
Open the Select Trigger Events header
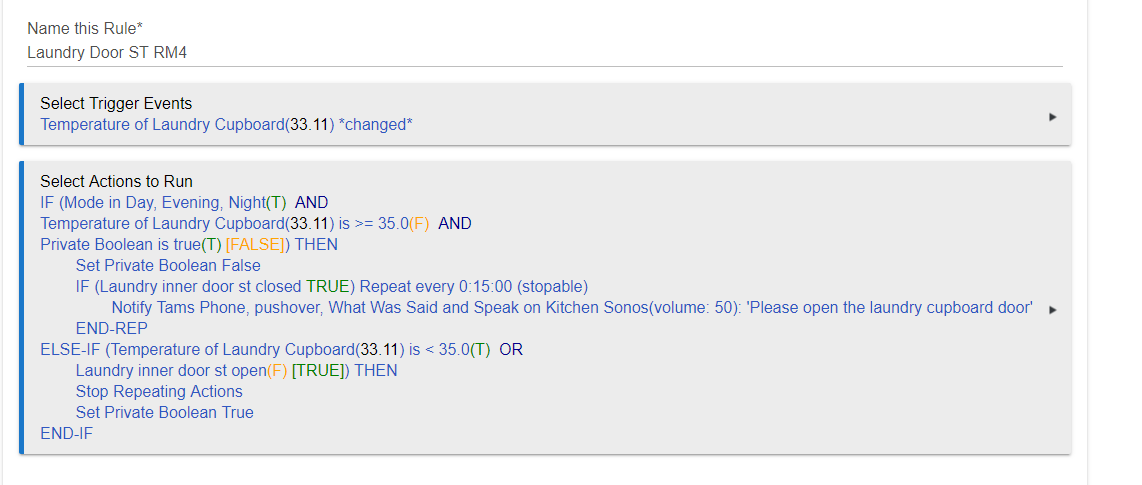point(116,103)
